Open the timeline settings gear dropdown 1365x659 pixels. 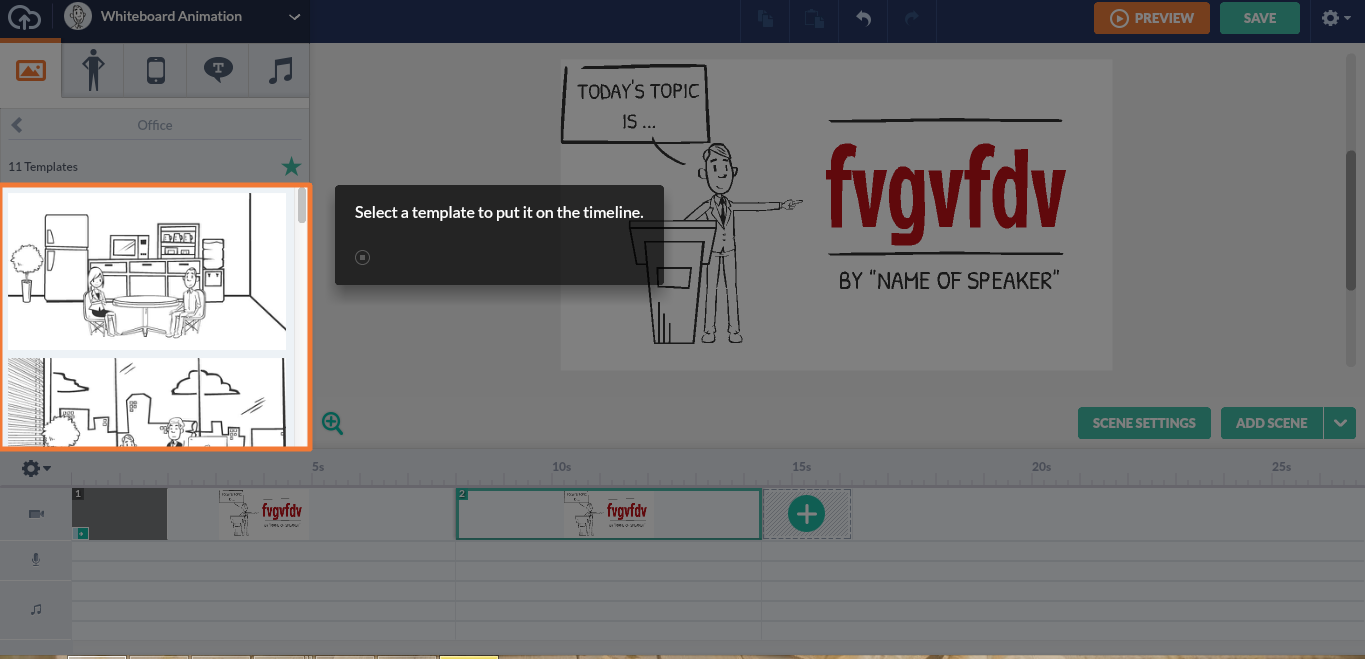tap(36, 468)
